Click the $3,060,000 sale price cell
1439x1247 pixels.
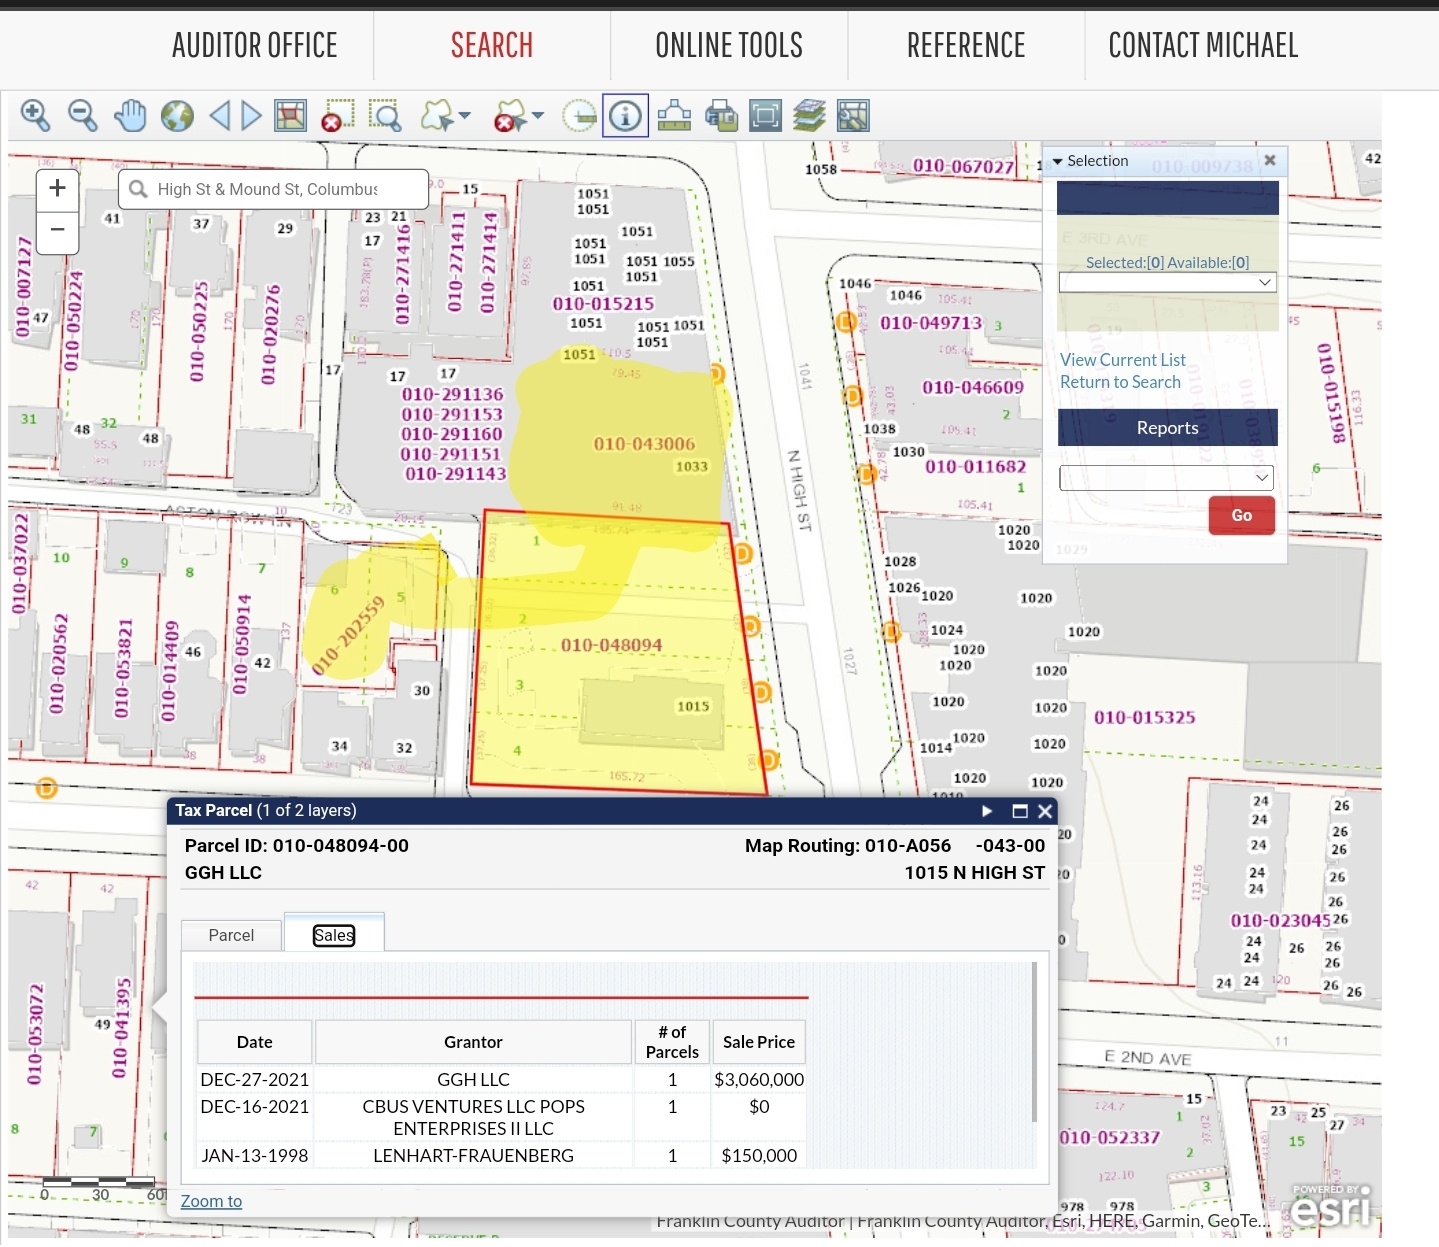click(759, 1080)
